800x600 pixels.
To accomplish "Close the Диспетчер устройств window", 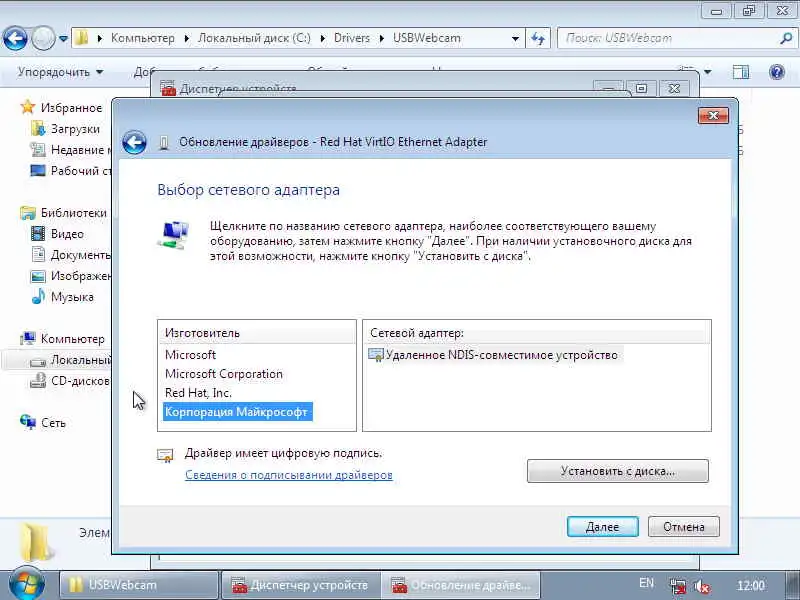I will coord(674,89).
